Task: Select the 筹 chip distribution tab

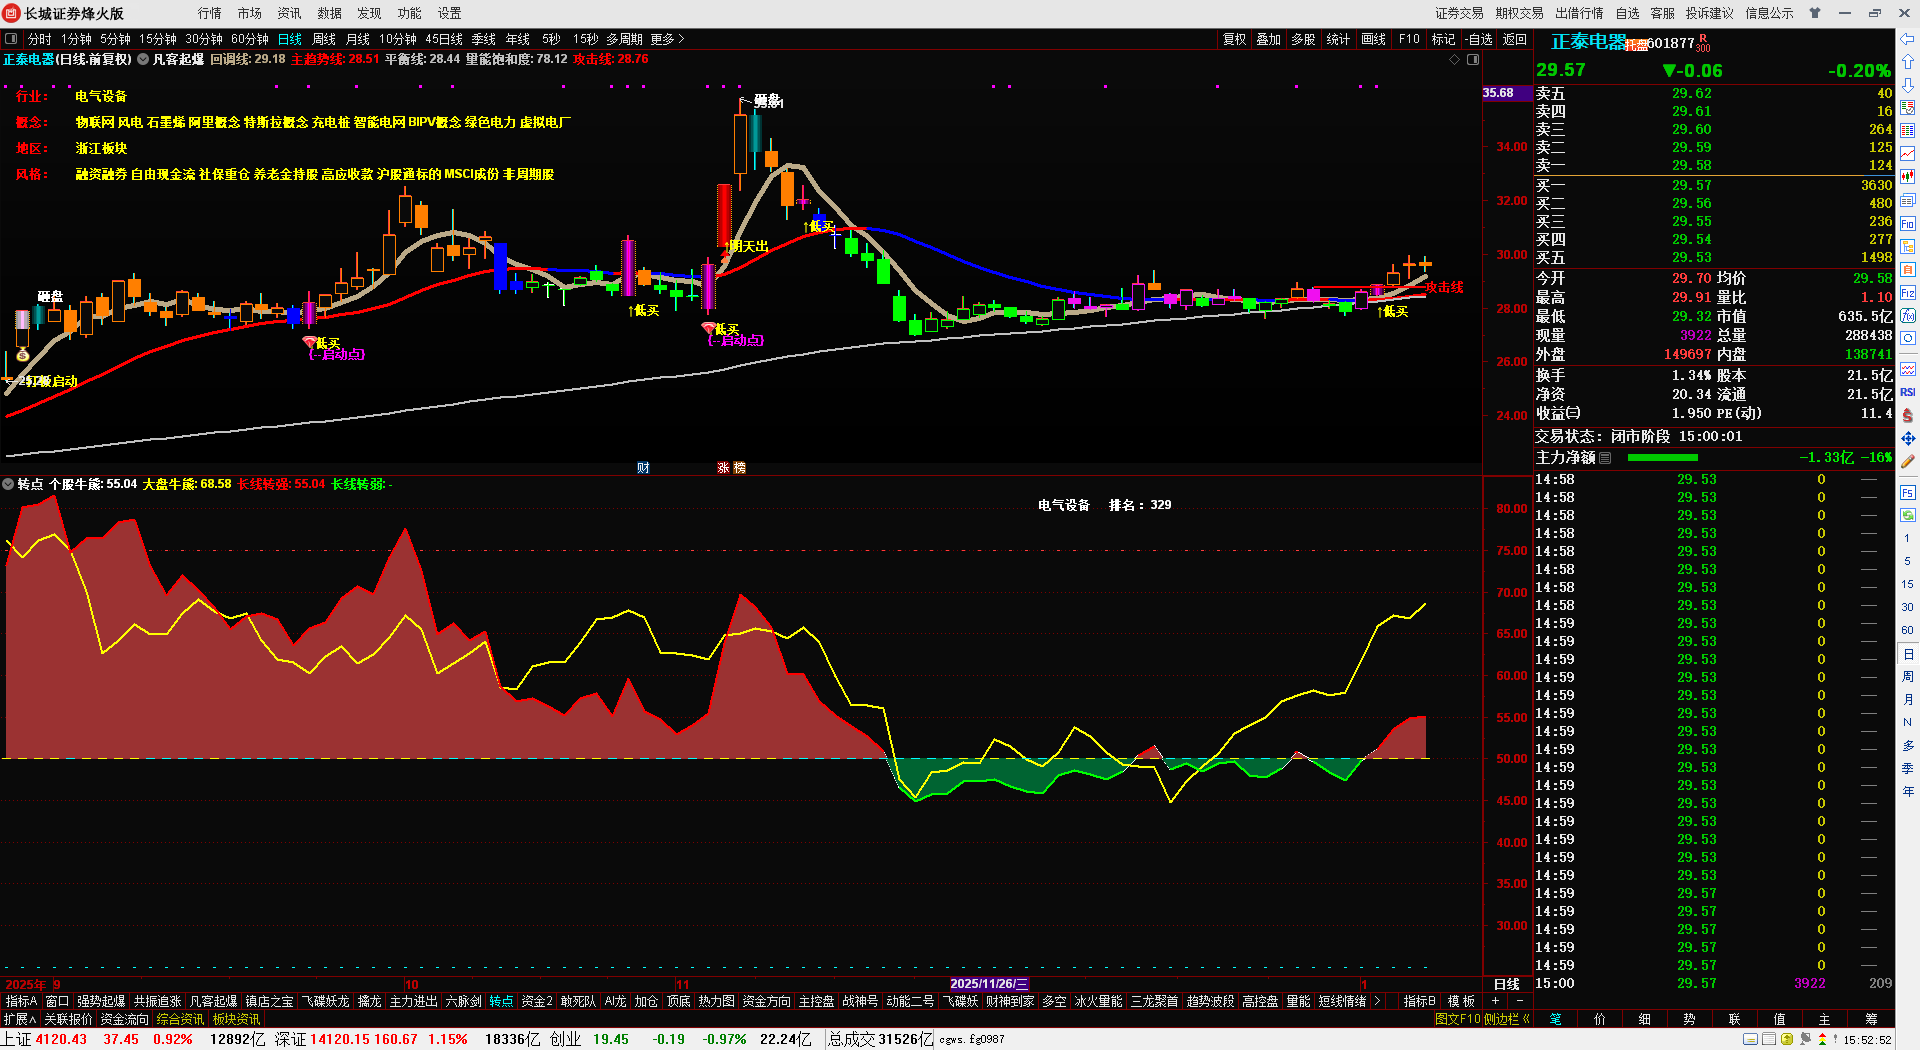Action: tap(1871, 1019)
